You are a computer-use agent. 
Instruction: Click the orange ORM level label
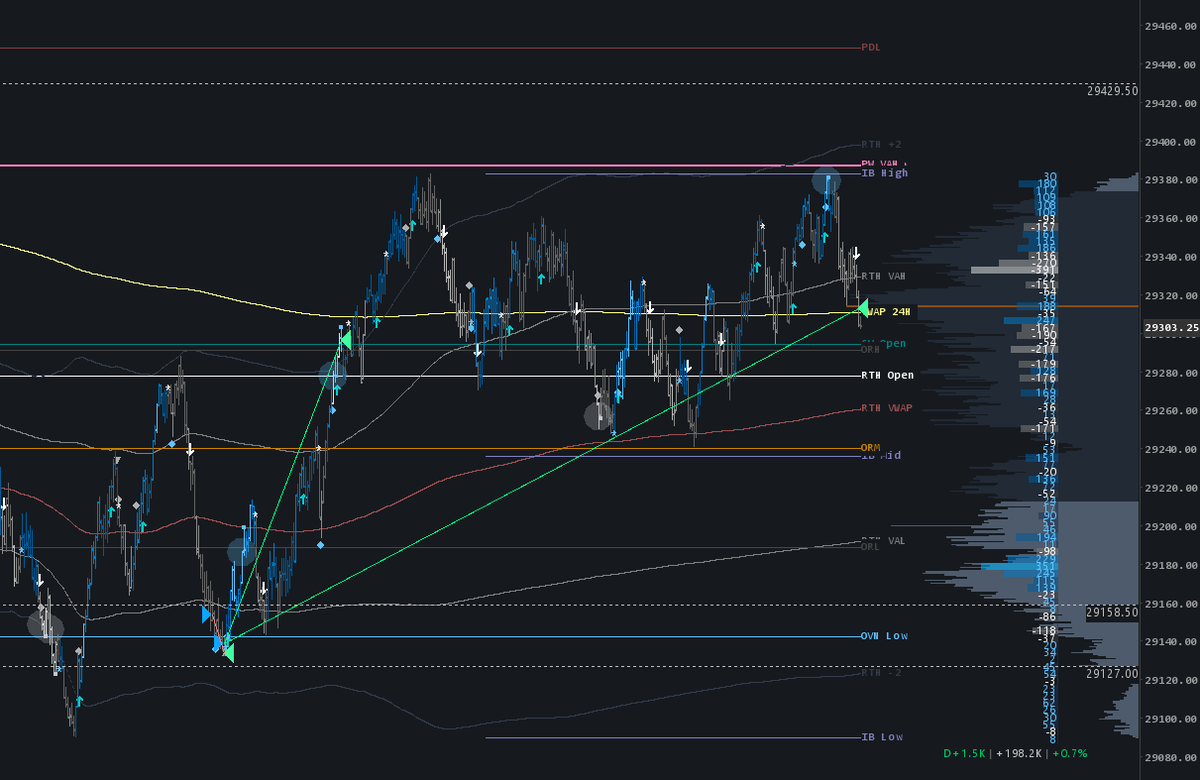[x=870, y=447]
